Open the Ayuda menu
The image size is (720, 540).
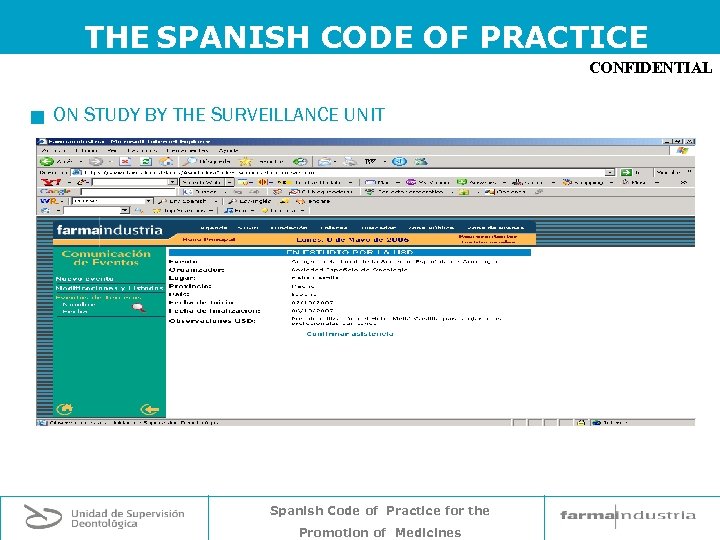pos(228,151)
